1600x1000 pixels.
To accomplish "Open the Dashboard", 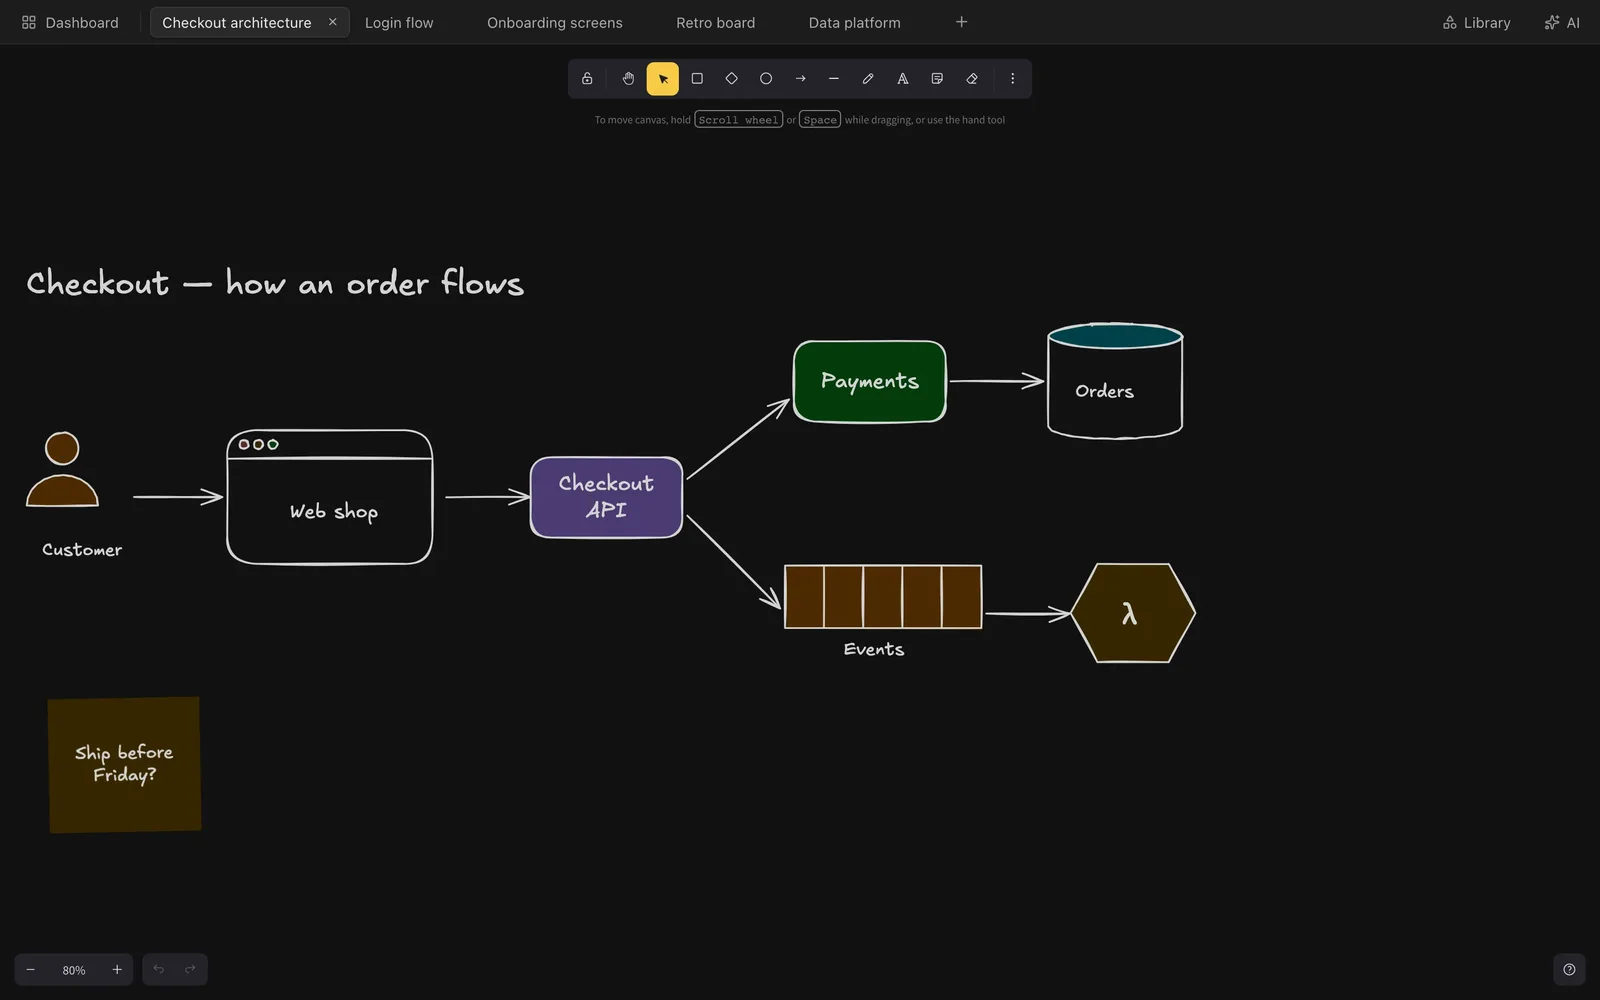I will click(x=70, y=22).
